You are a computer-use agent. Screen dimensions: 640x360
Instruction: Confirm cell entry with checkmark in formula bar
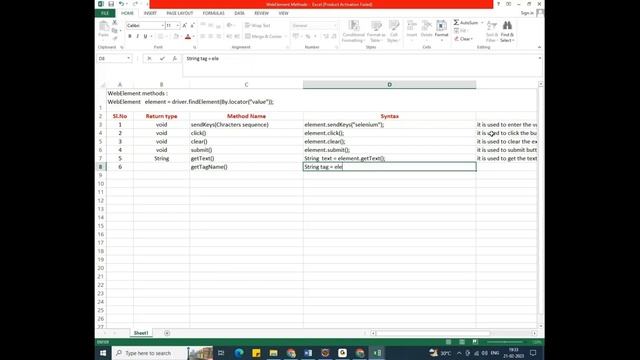tap(162, 59)
